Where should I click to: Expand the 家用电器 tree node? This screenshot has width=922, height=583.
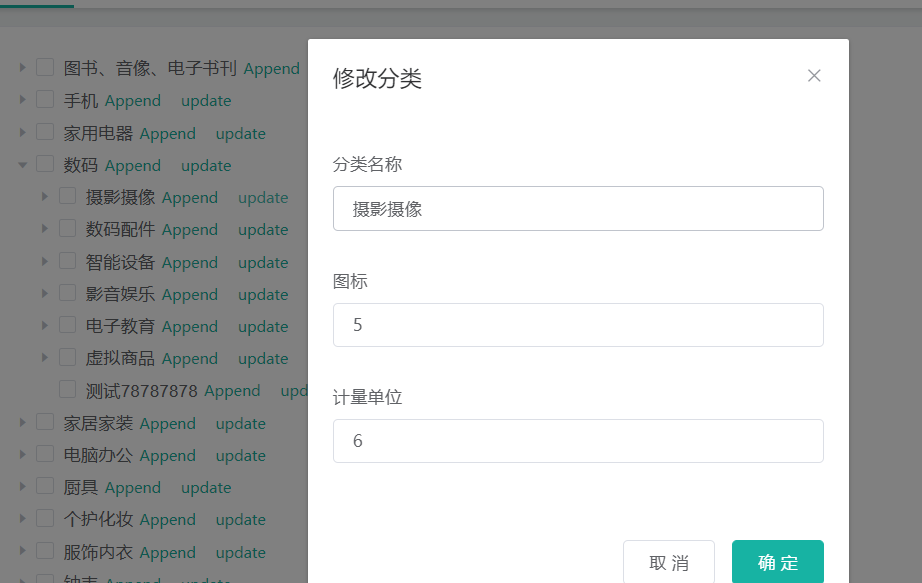coord(22,132)
